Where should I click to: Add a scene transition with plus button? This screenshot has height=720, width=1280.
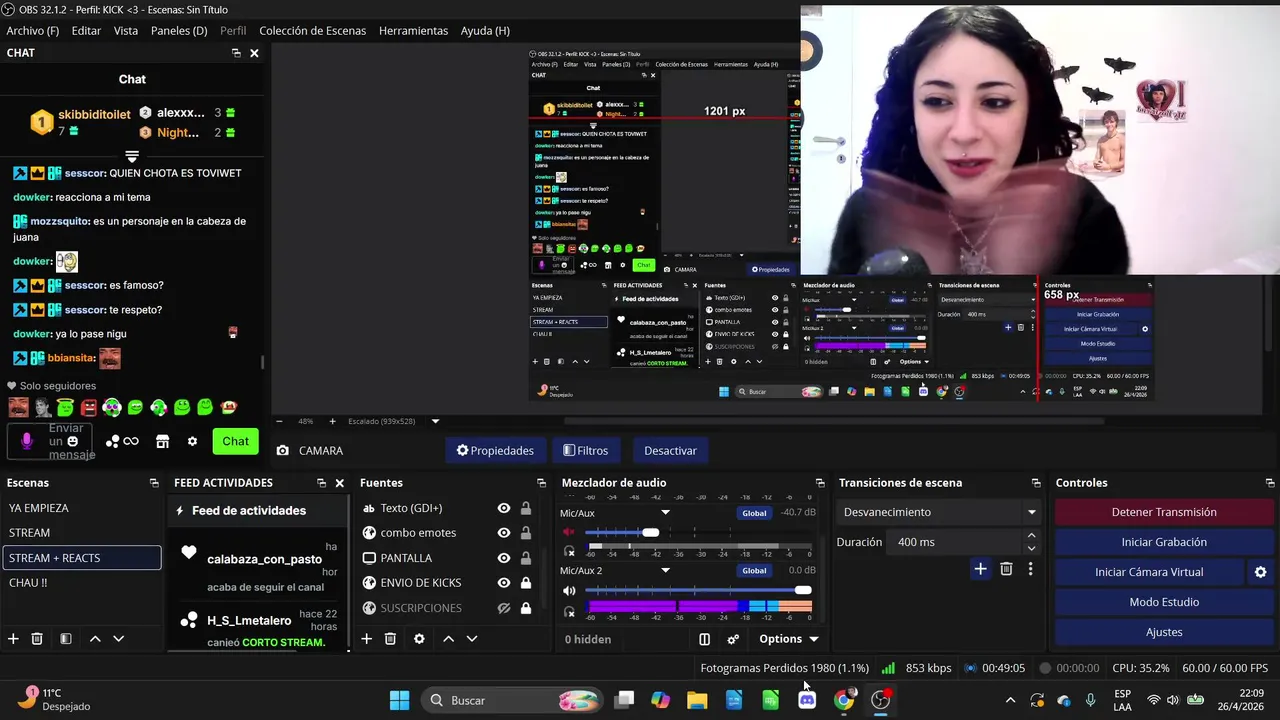(981, 569)
